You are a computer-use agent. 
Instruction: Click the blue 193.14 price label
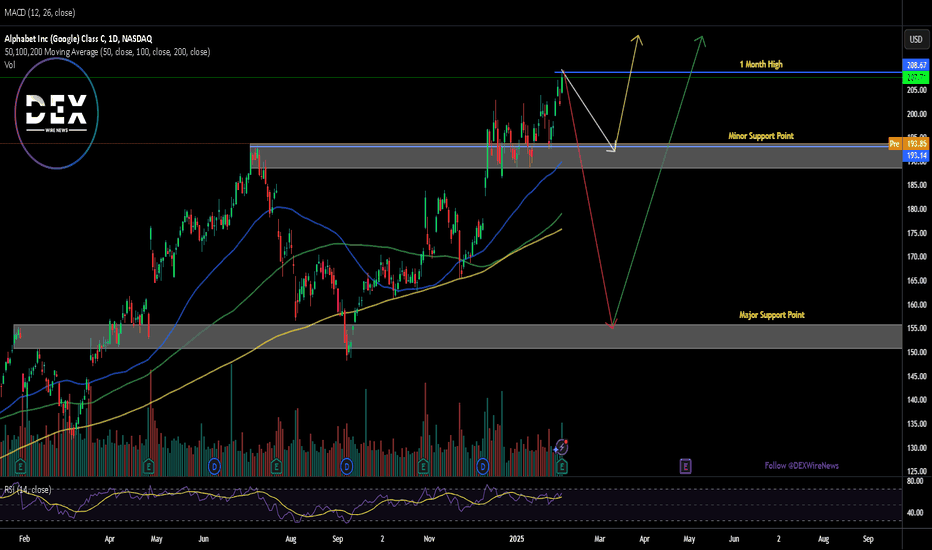point(916,156)
